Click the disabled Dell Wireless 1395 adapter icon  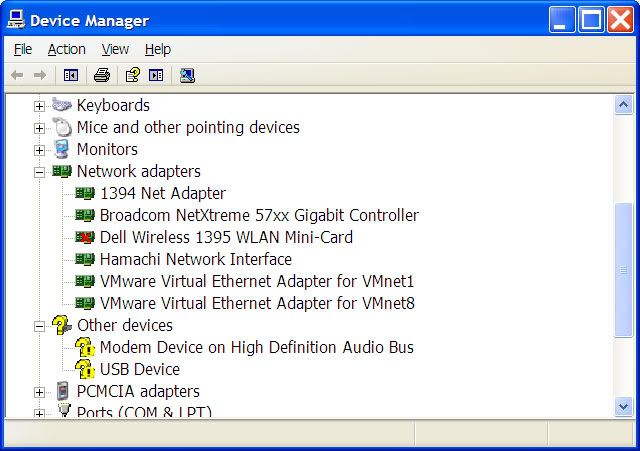point(85,237)
